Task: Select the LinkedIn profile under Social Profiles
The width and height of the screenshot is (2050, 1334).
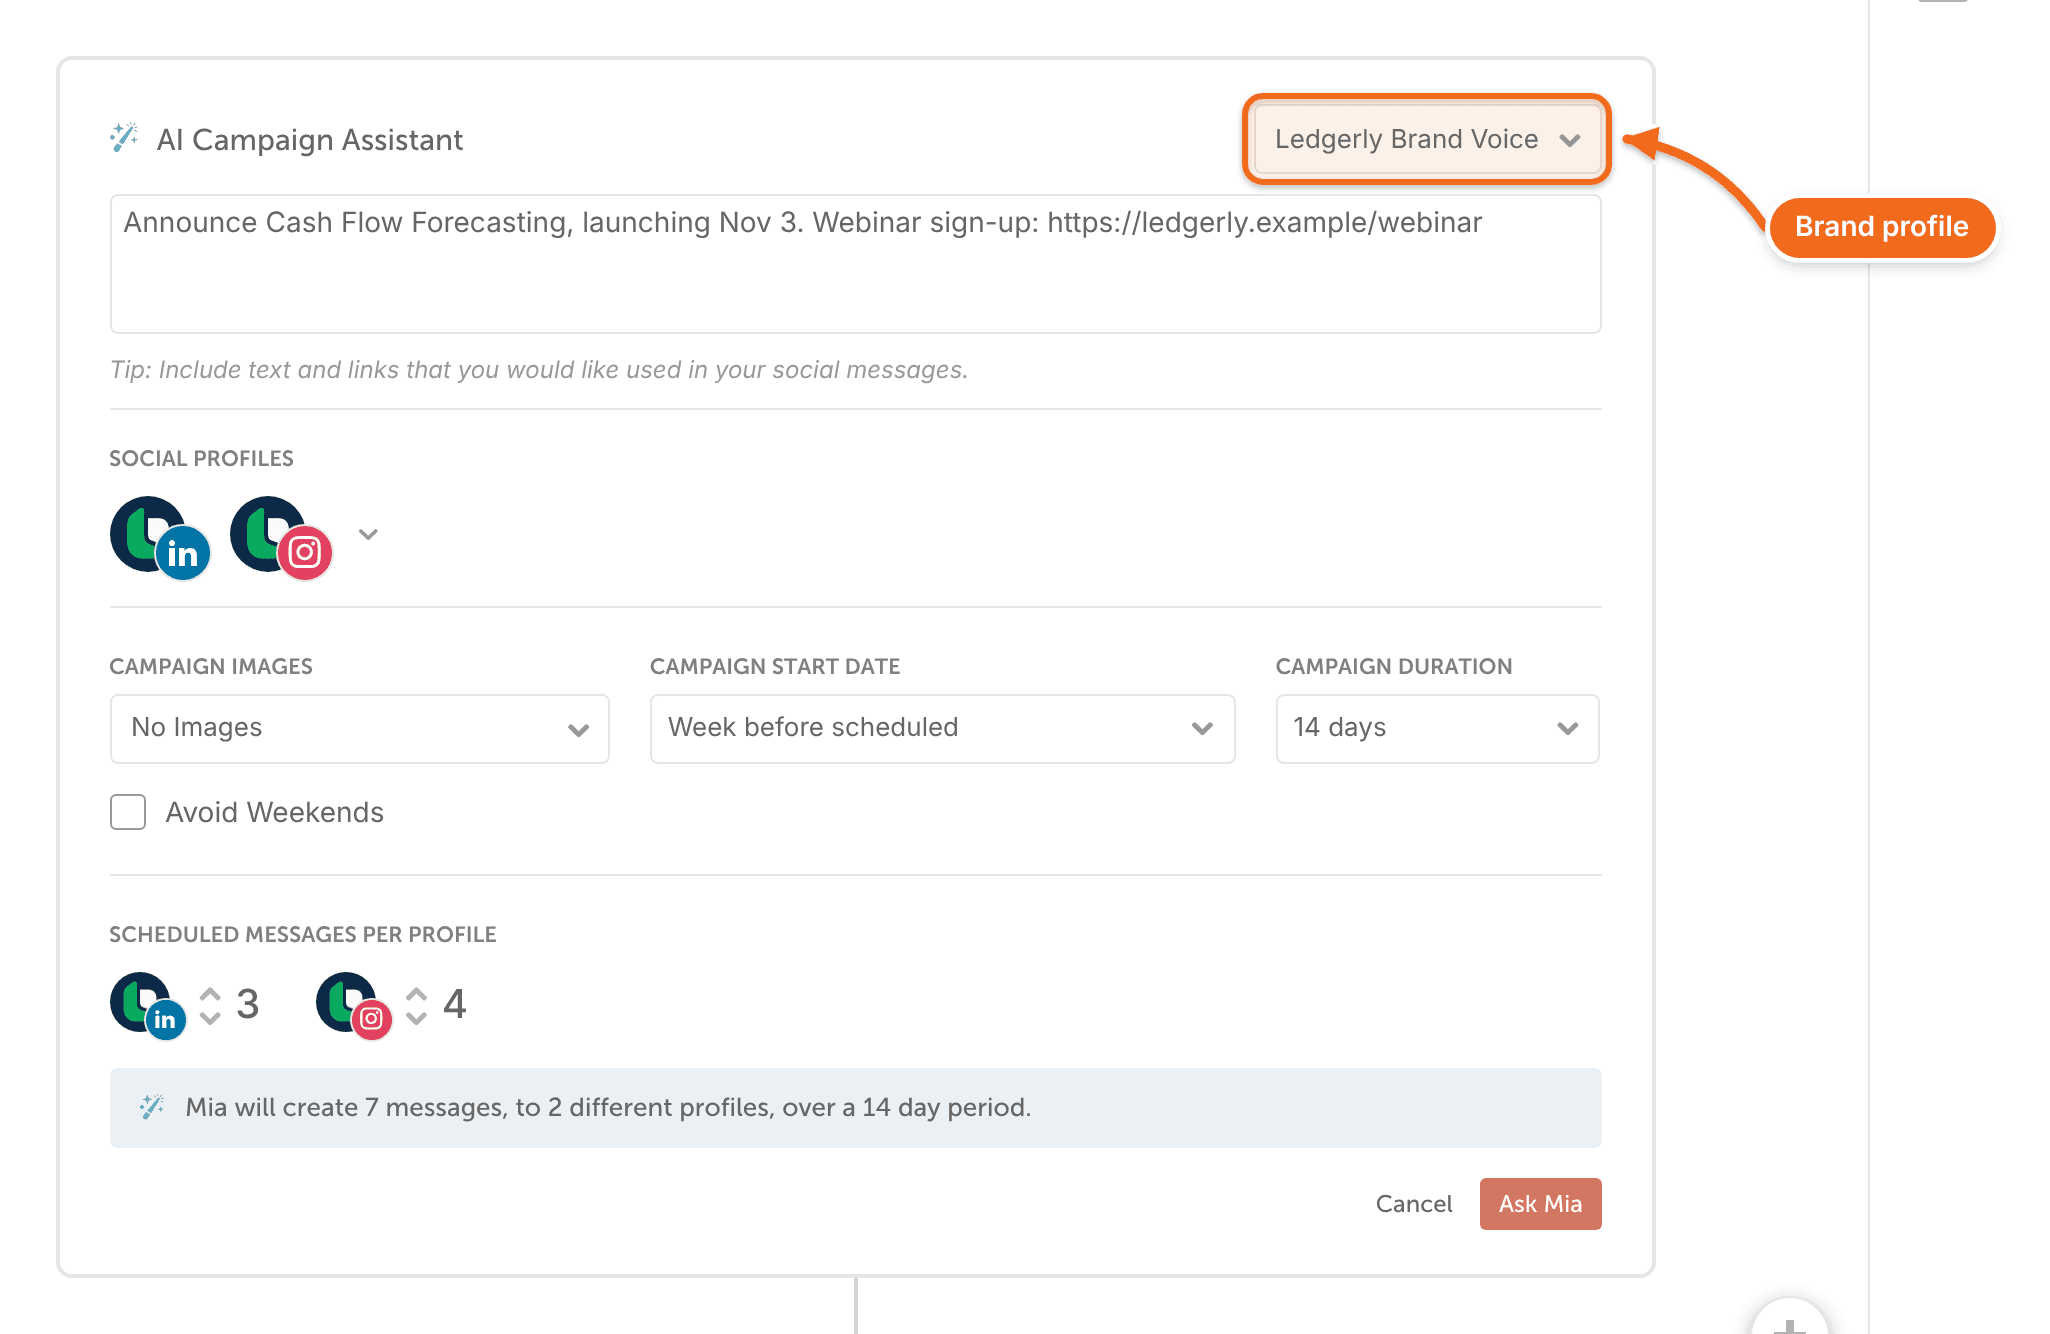Action: (160, 538)
